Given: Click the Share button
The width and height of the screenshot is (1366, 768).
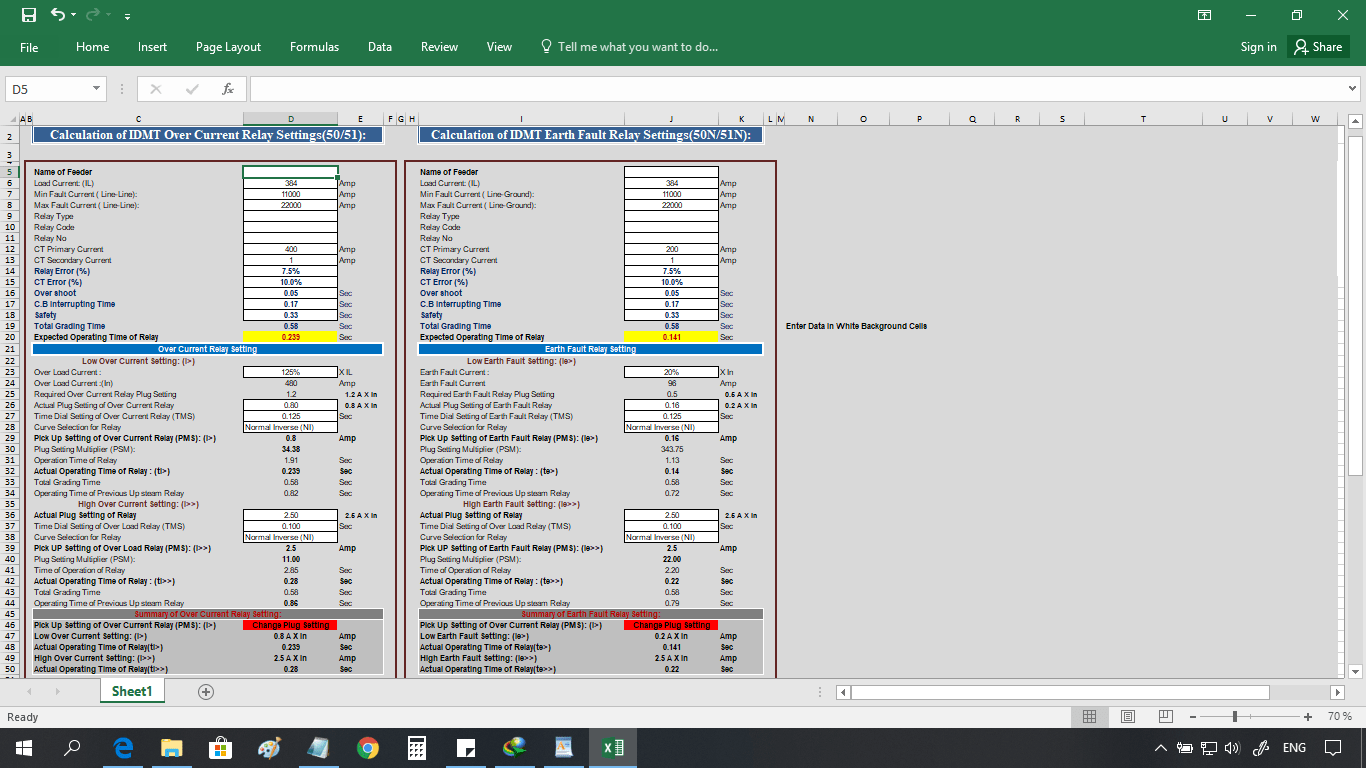Looking at the screenshot, I should [x=1317, y=47].
